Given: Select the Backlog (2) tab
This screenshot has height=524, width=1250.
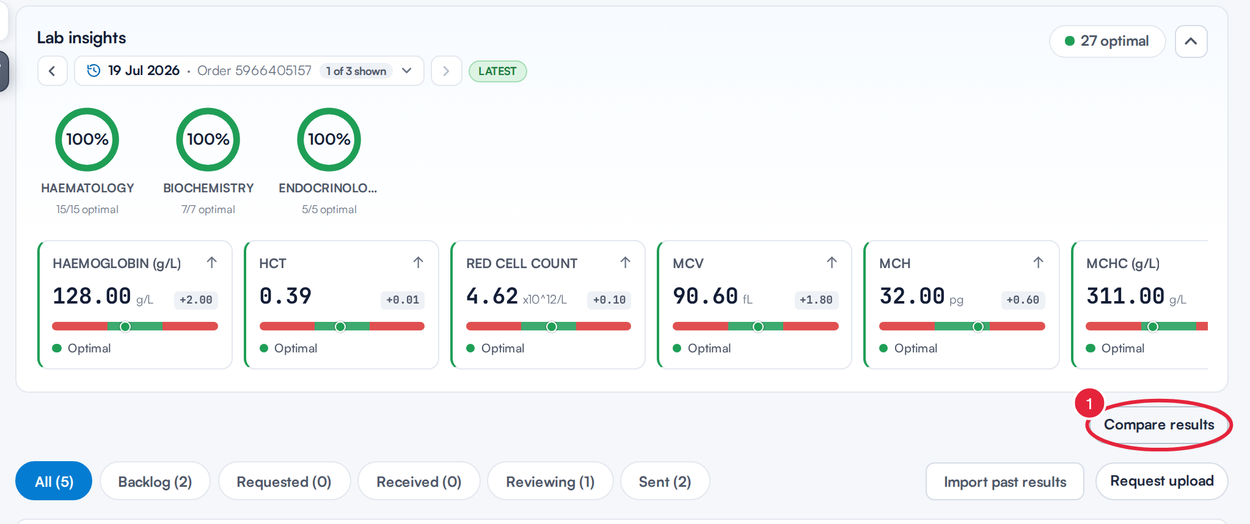Looking at the screenshot, I should point(155,481).
